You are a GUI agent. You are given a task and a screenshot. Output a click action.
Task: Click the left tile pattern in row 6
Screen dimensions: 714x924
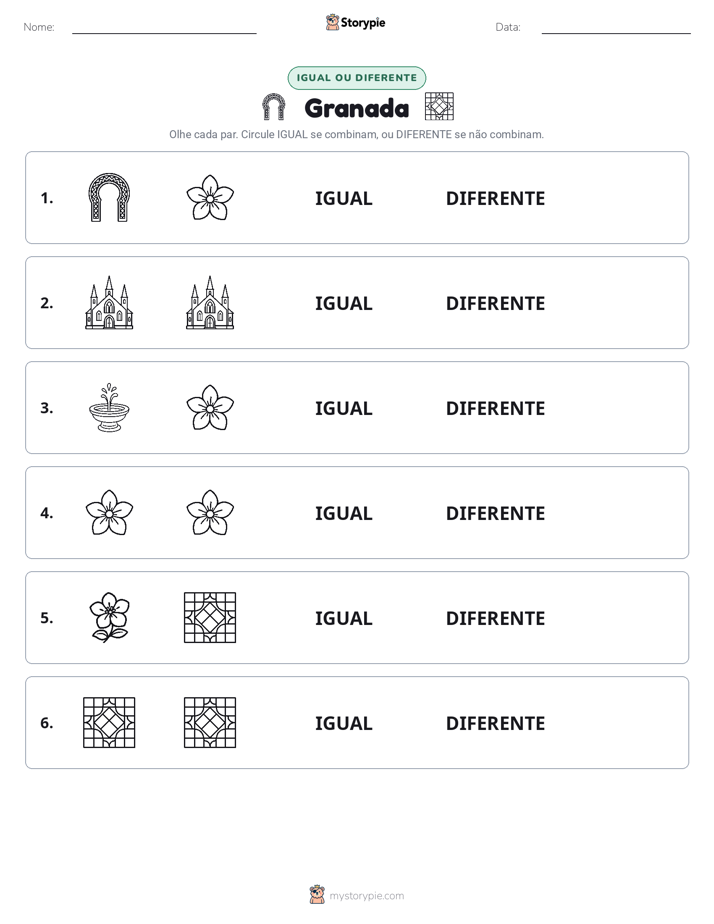[109, 722]
